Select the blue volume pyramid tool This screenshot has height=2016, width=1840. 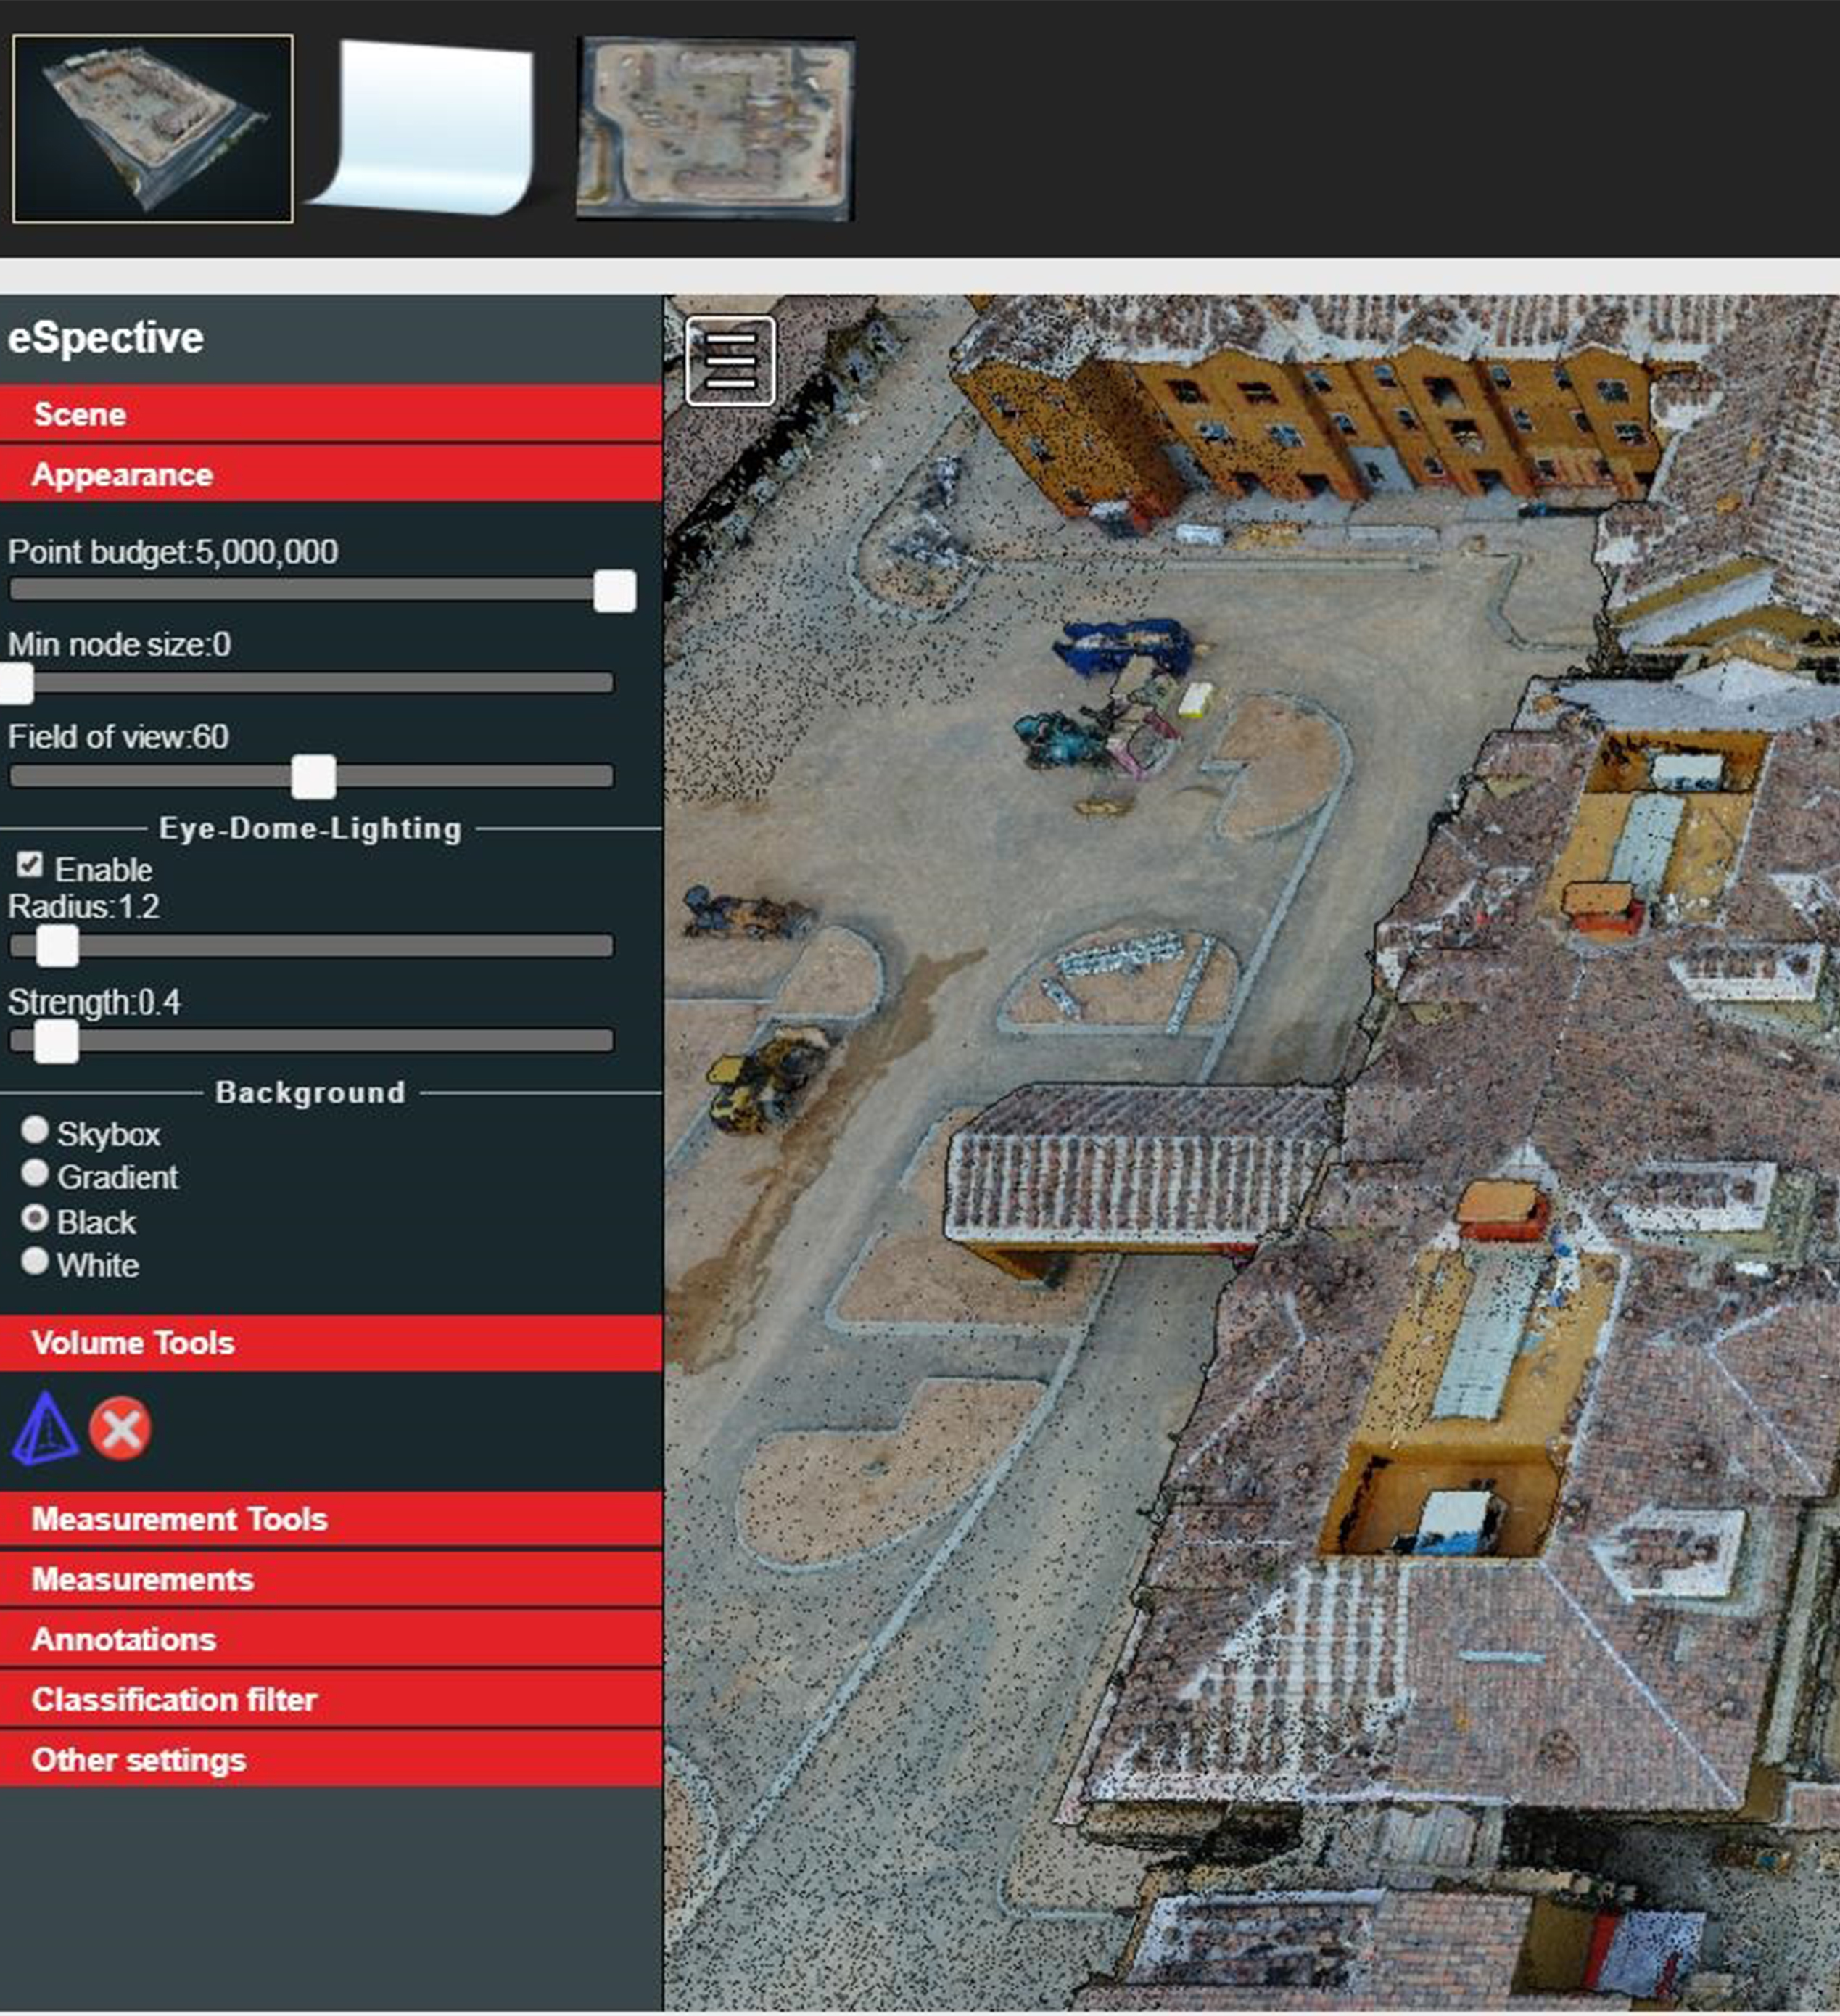[45, 1428]
